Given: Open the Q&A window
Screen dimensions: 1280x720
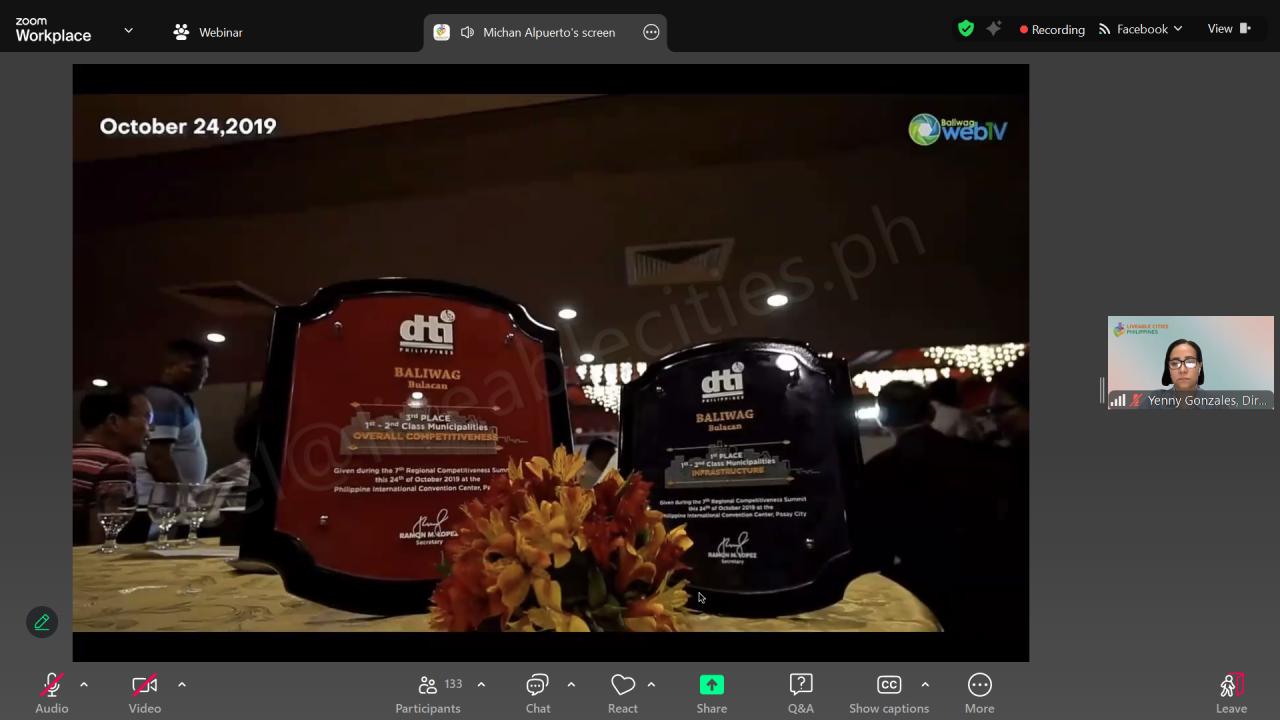Looking at the screenshot, I should coord(801,693).
